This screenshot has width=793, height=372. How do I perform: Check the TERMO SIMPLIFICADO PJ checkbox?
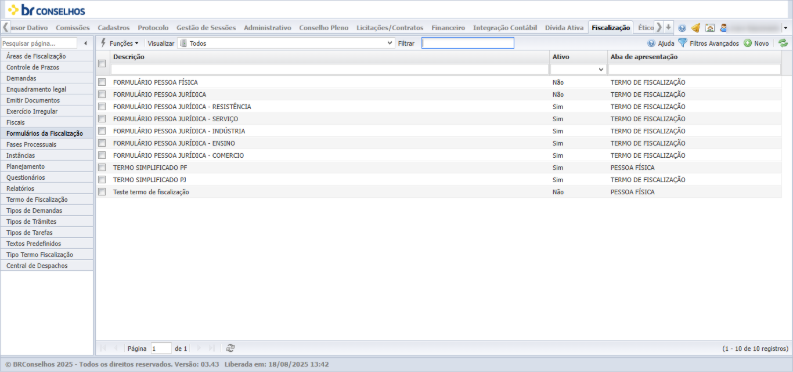(102, 179)
